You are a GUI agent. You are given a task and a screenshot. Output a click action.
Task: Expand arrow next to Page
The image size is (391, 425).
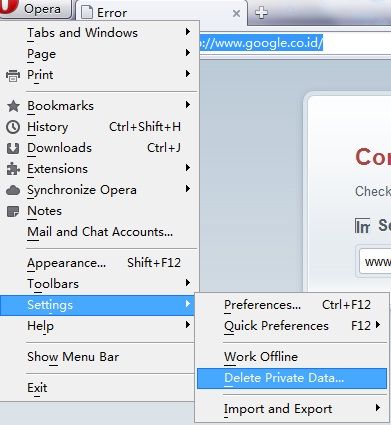[188, 53]
